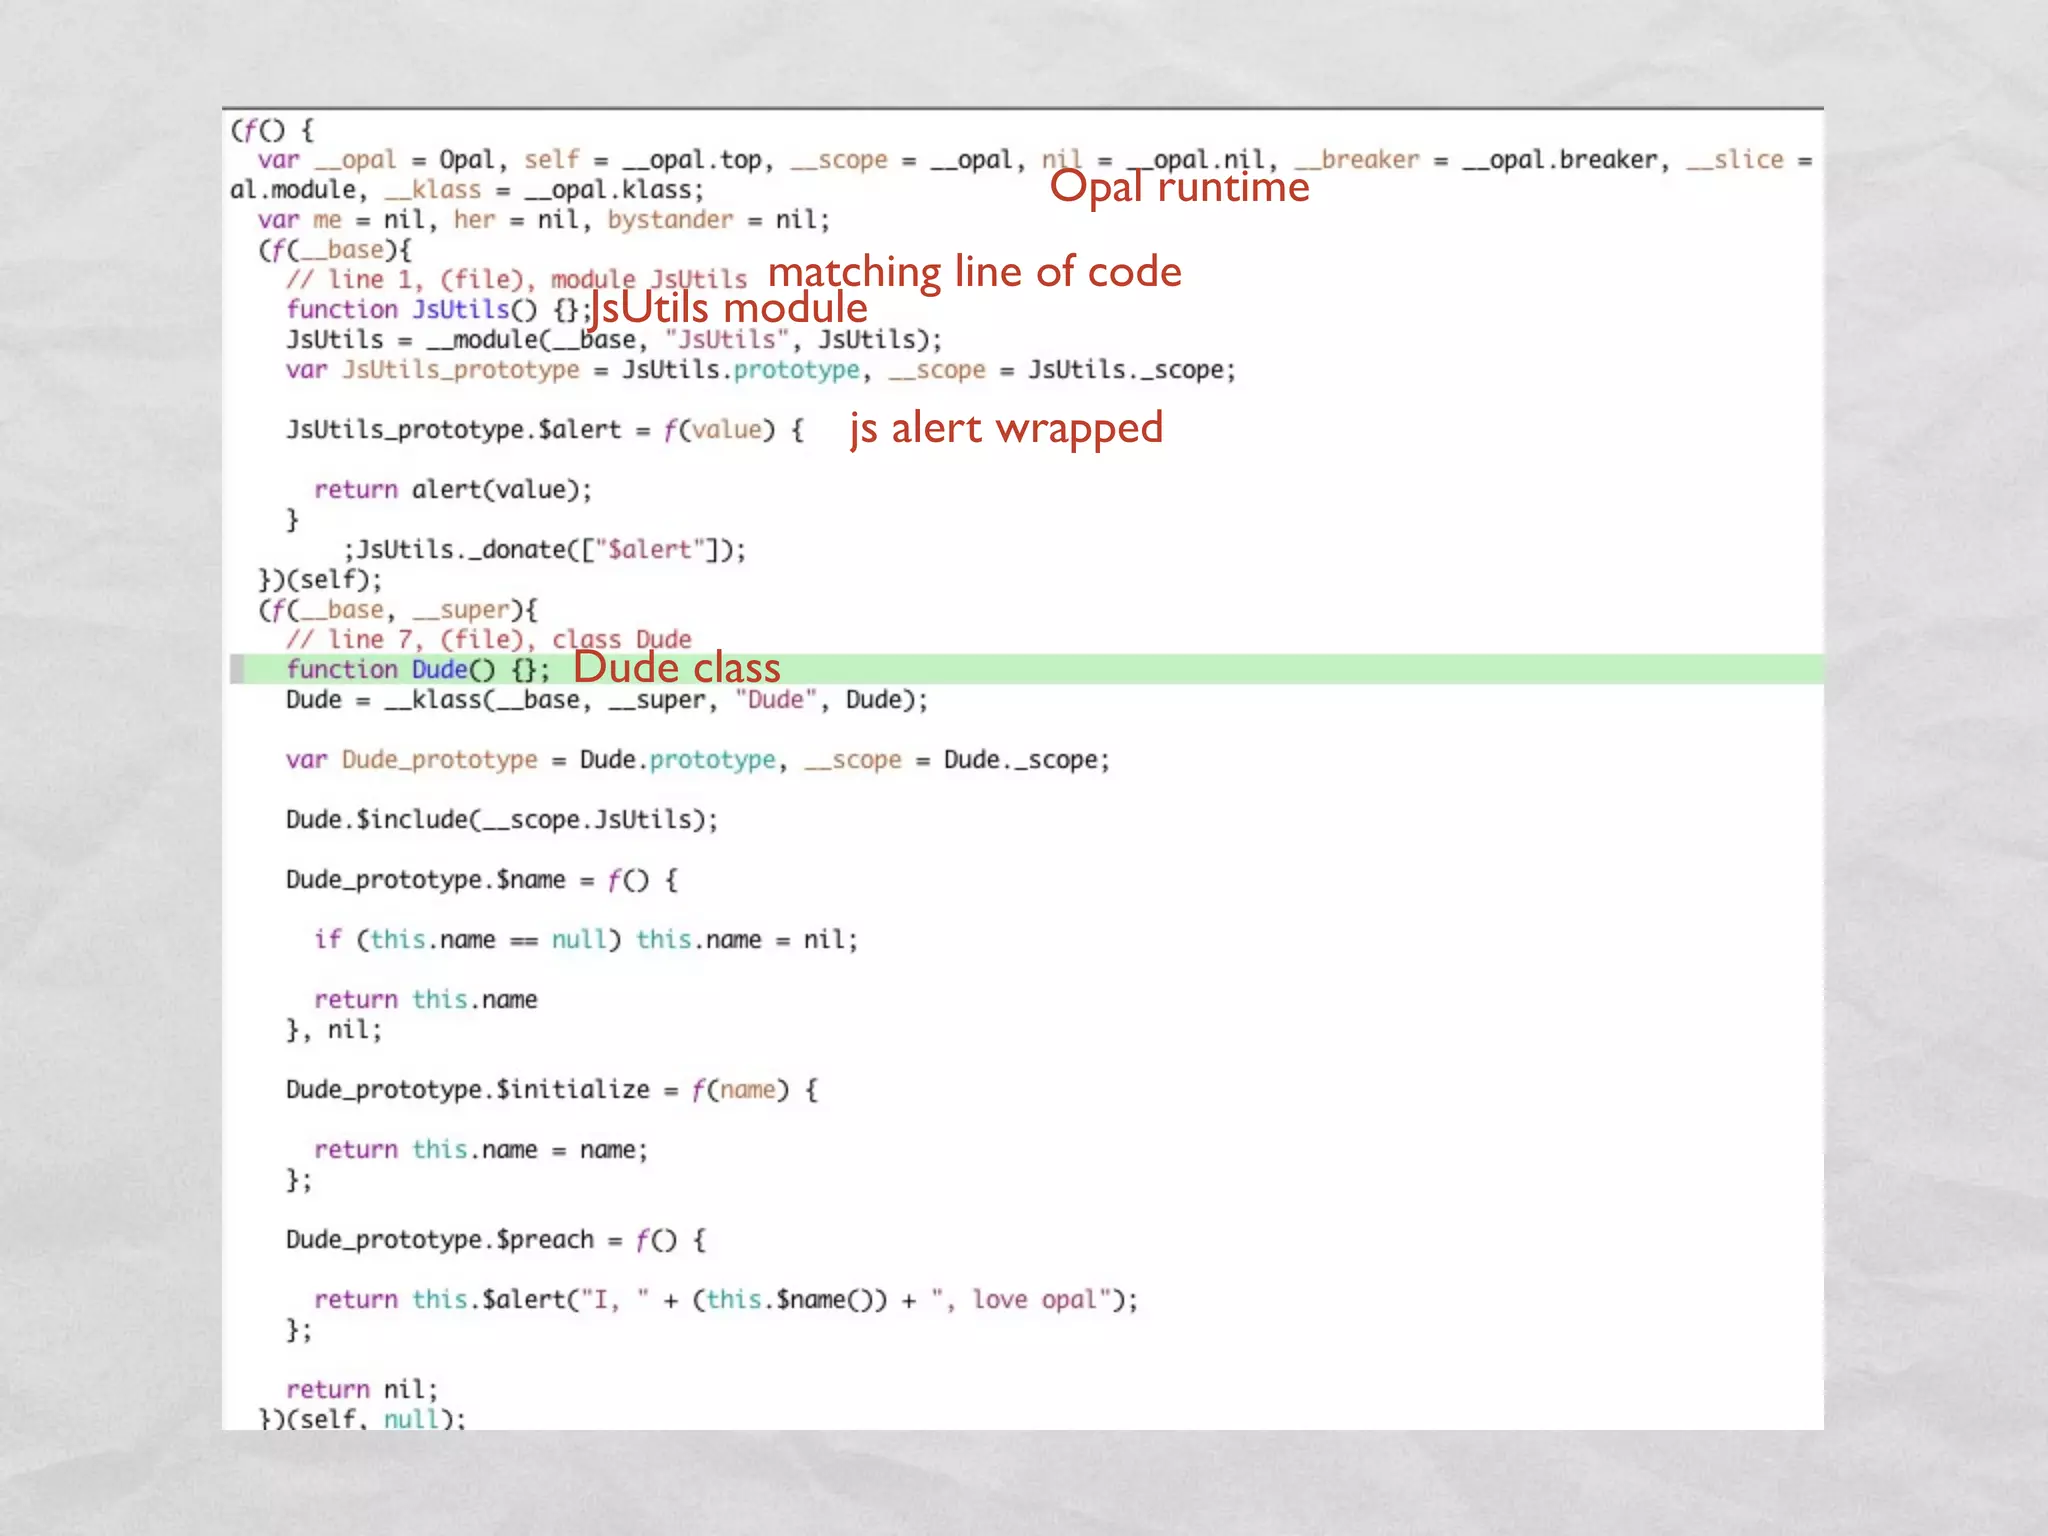This screenshot has height=1536, width=2048.
Task: Click the 'var JsUtils_prototype = JsUtils.prototype' line
Action: 761,370
